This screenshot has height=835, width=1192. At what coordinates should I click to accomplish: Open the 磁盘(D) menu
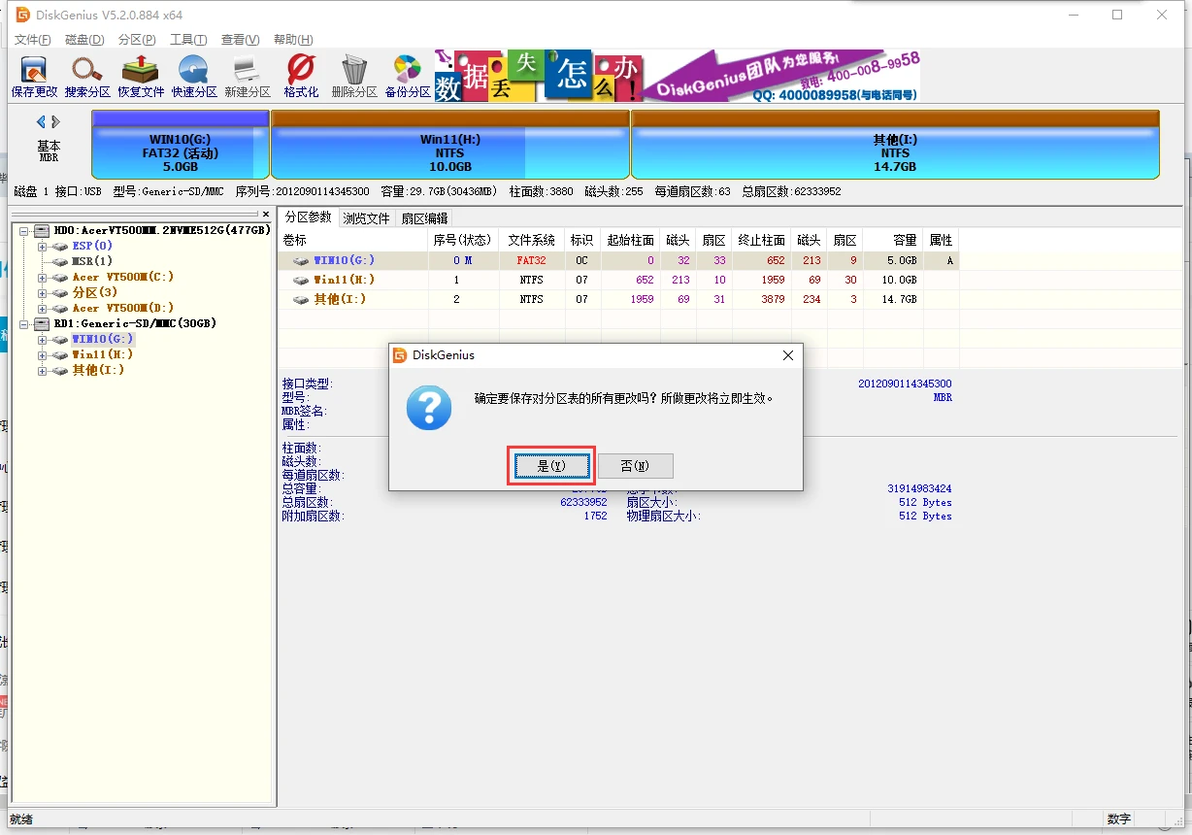(81, 39)
